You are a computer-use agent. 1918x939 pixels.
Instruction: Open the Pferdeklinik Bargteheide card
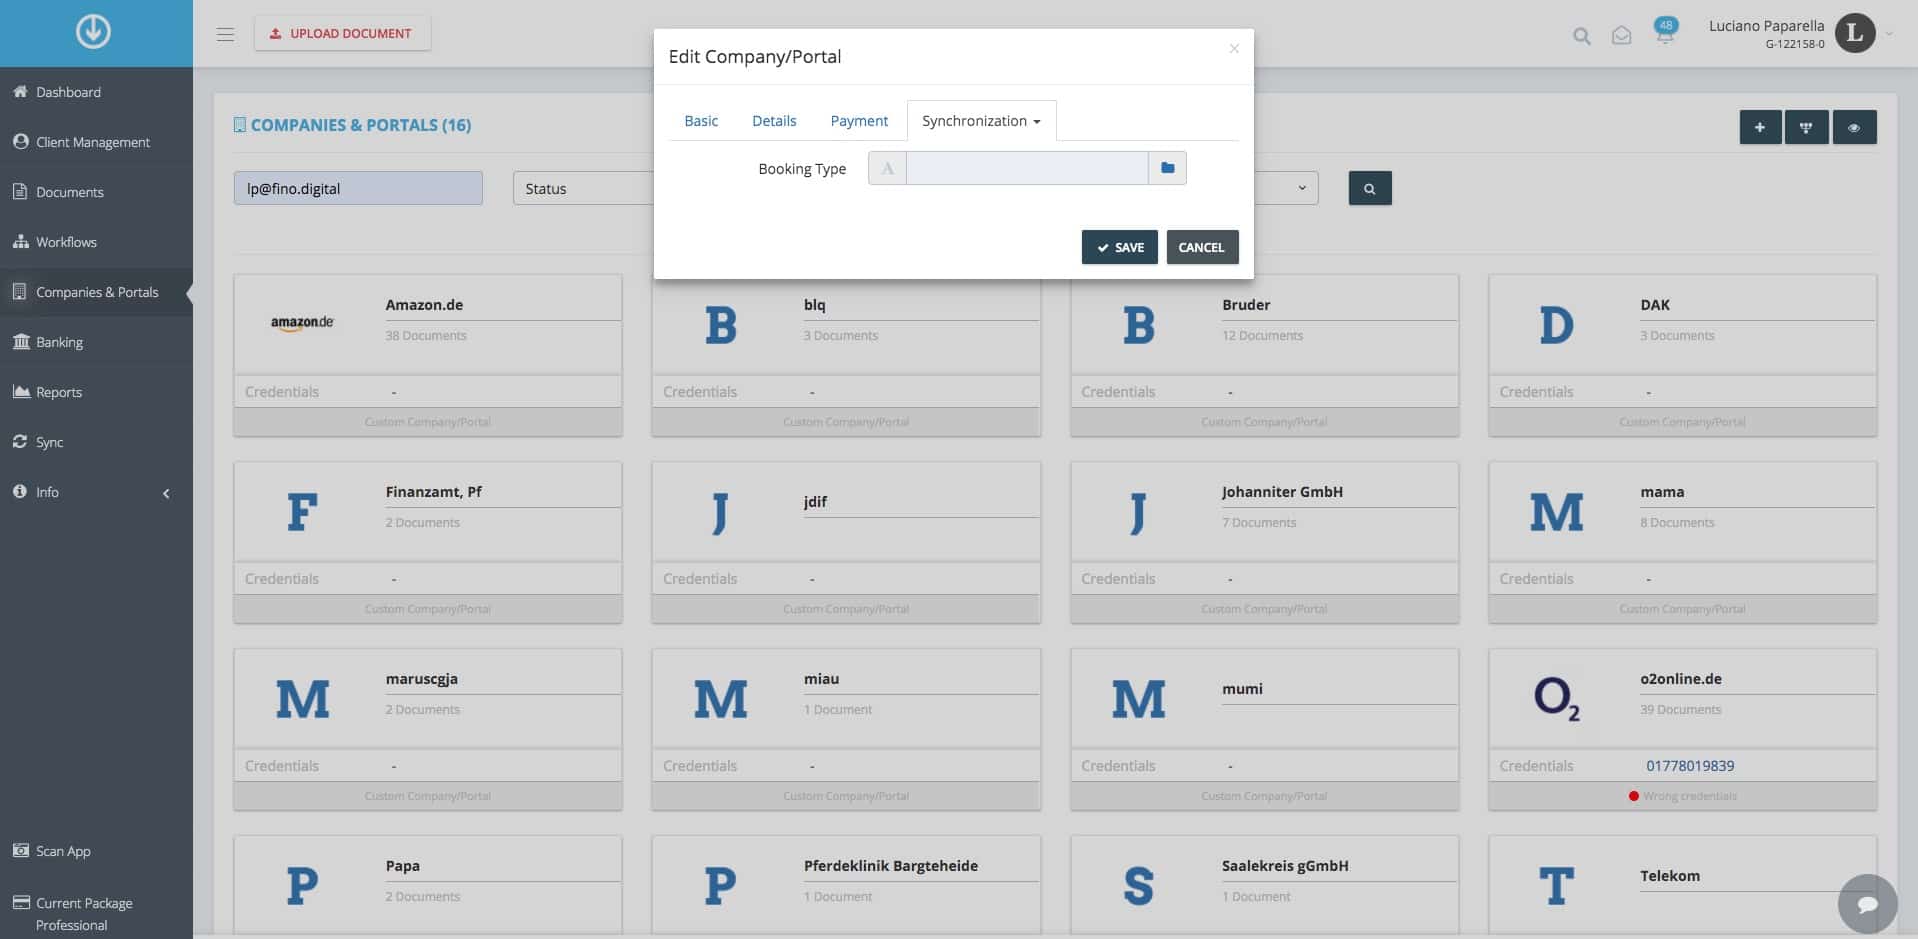846,885
